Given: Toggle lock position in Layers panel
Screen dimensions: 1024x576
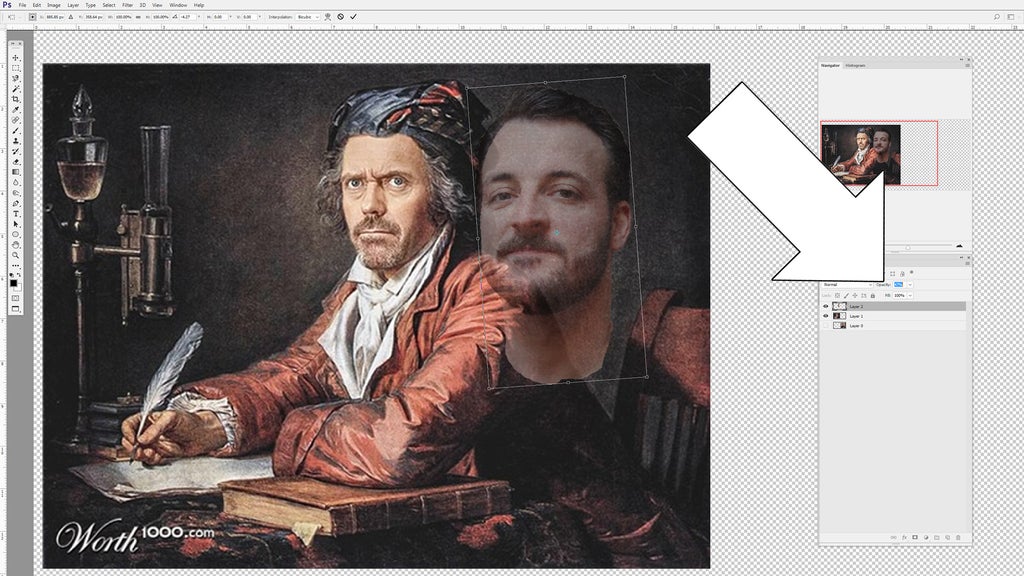Looking at the screenshot, I should point(855,296).
